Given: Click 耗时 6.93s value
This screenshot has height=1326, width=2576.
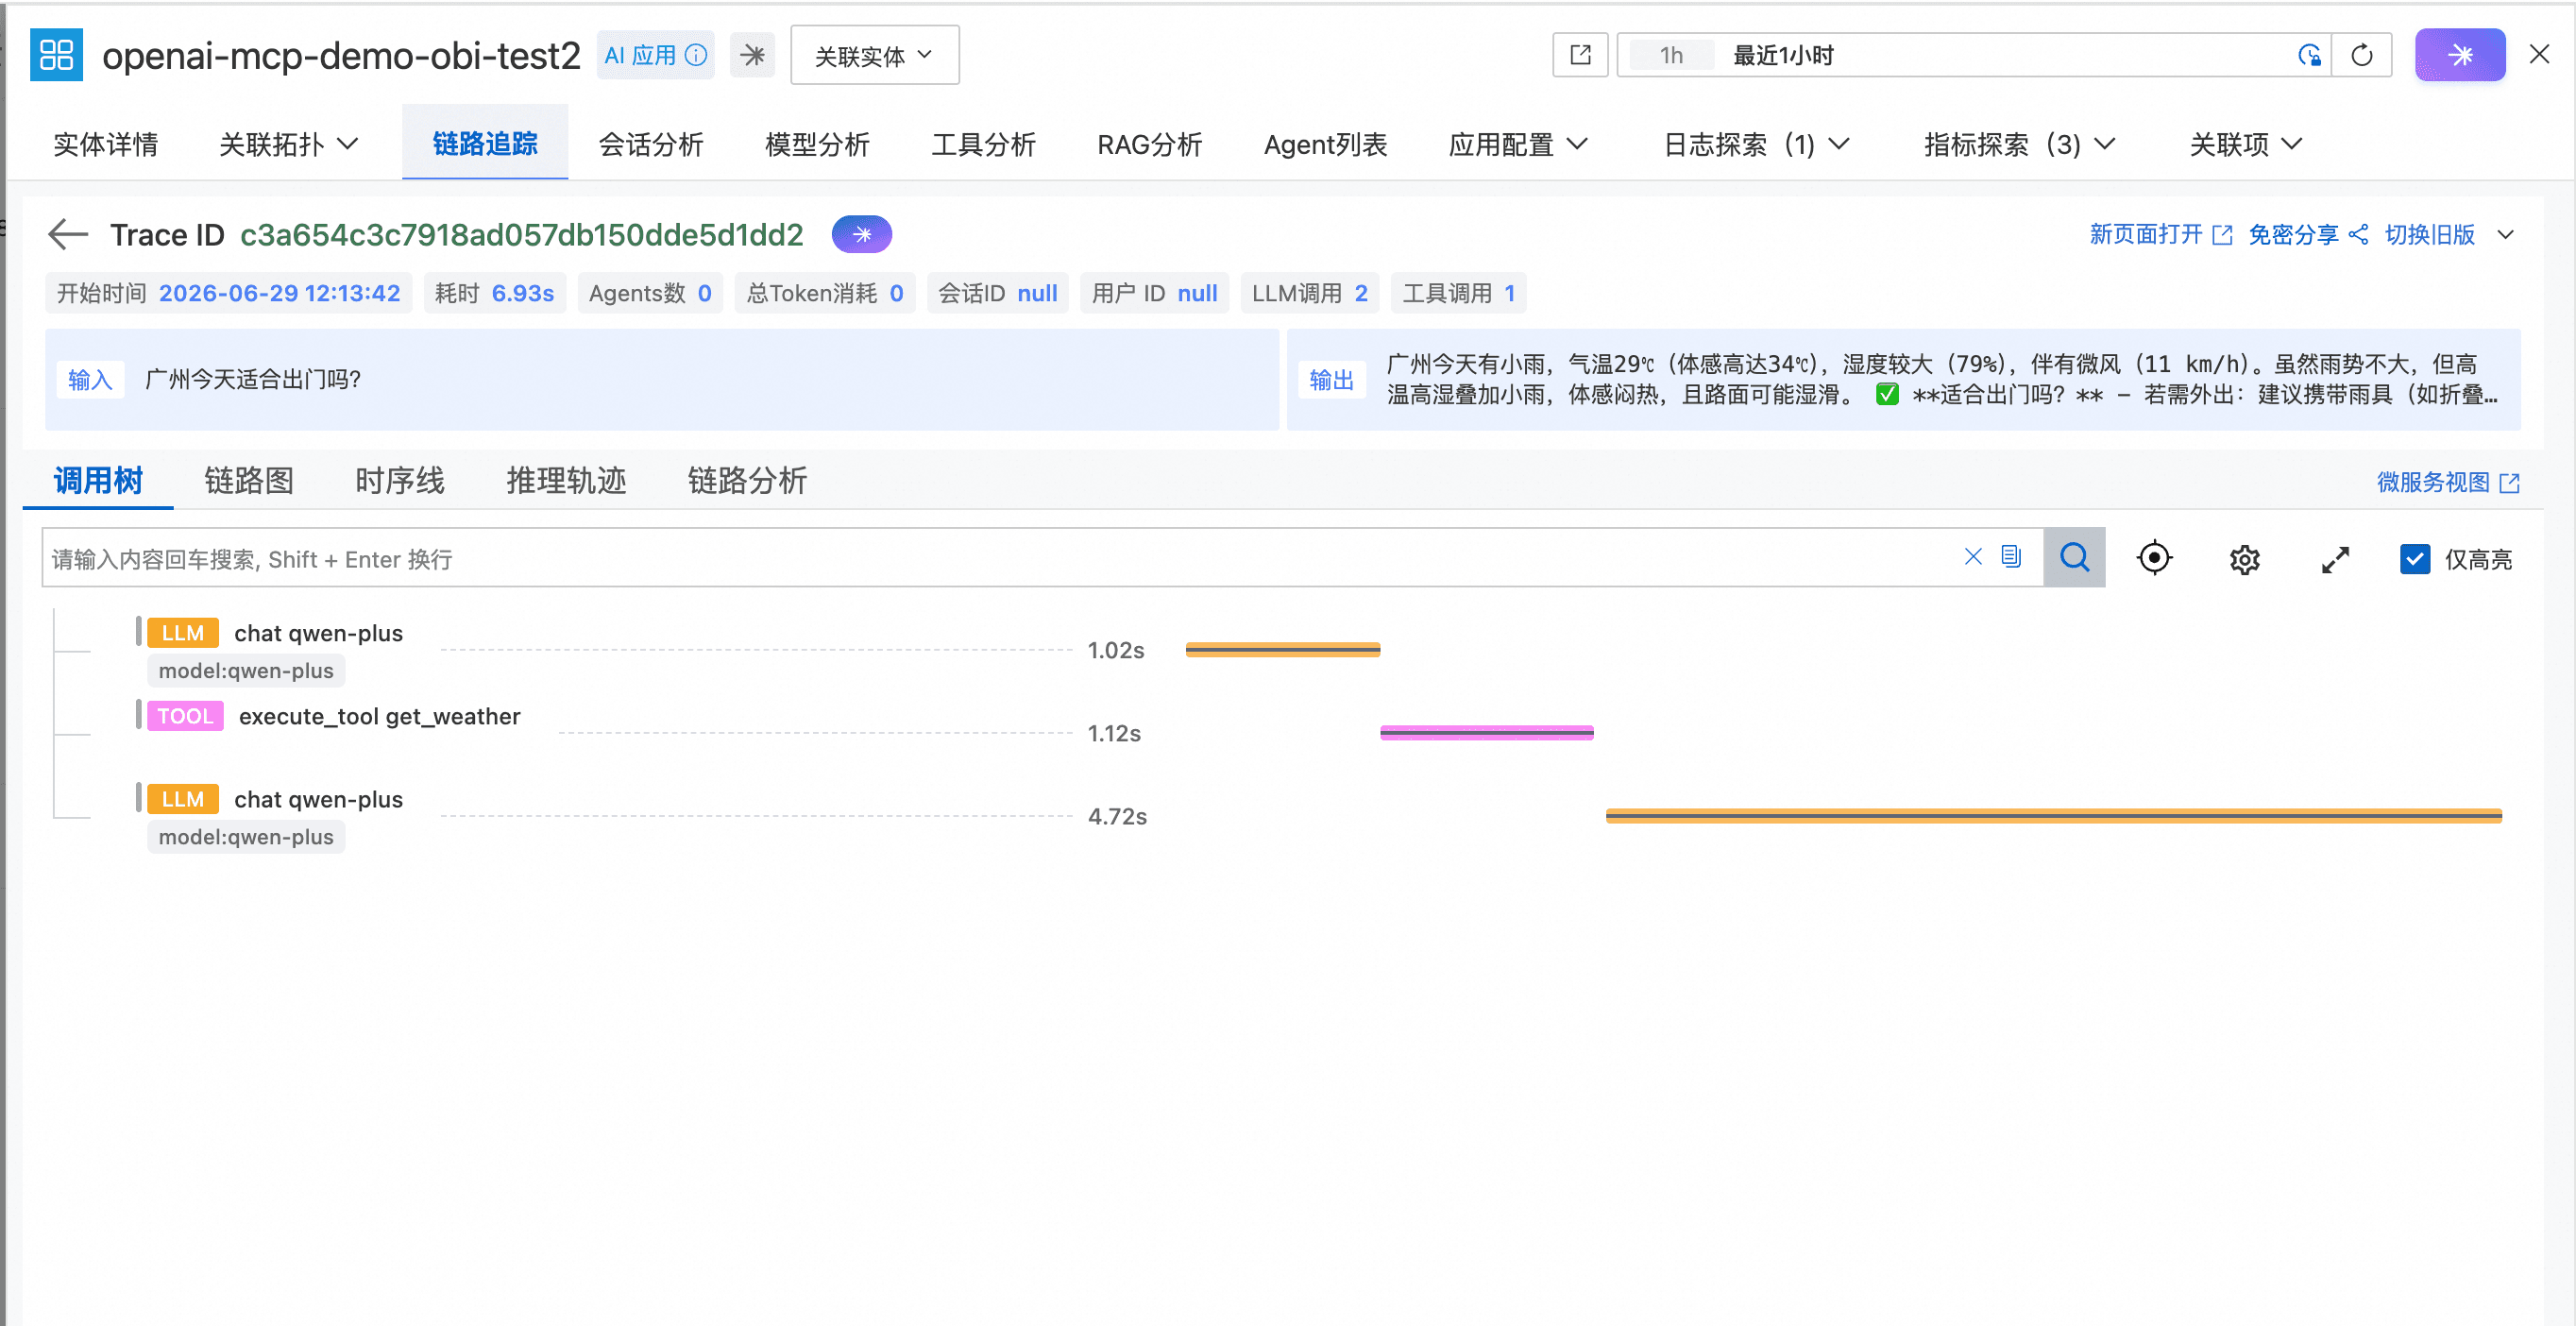Looking at the screenshot, I should pos(522,293).
